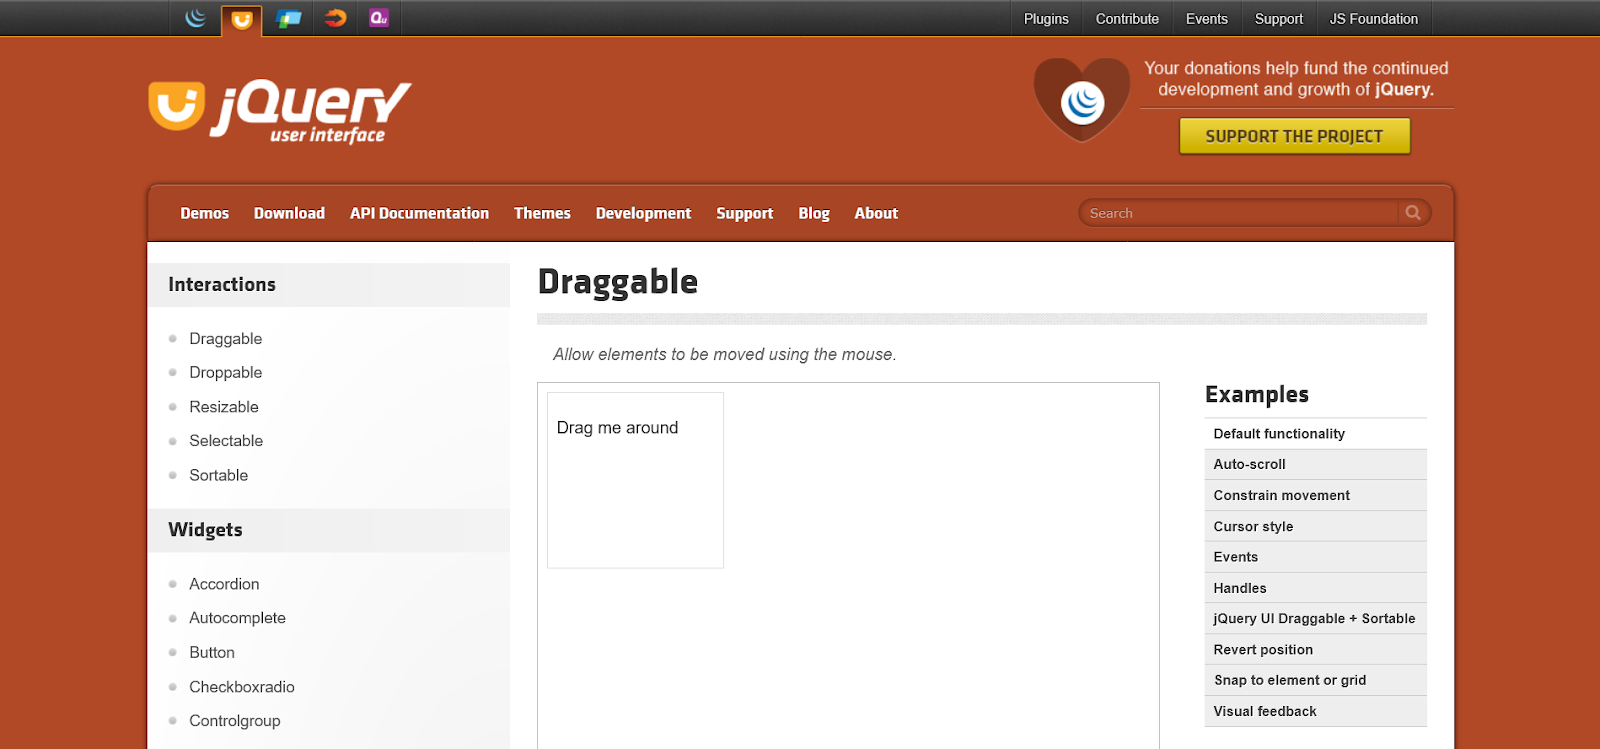
Task: Open the Contribute top link
Action: 1127,19
